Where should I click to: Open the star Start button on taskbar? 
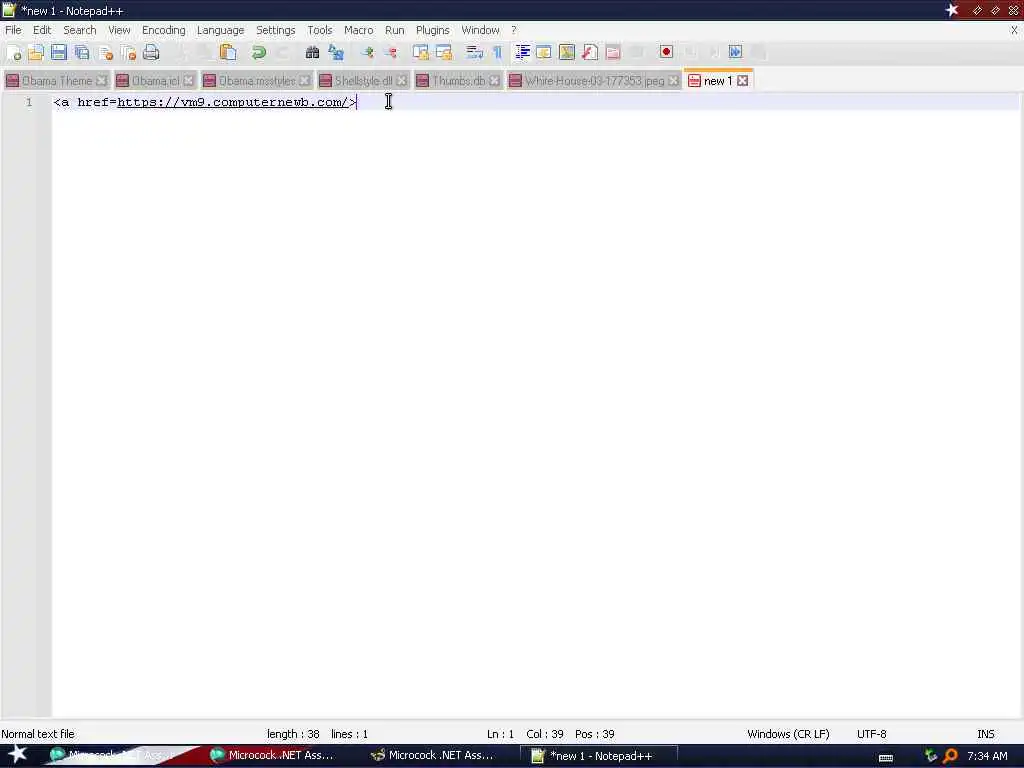click(x=17, y=754)
